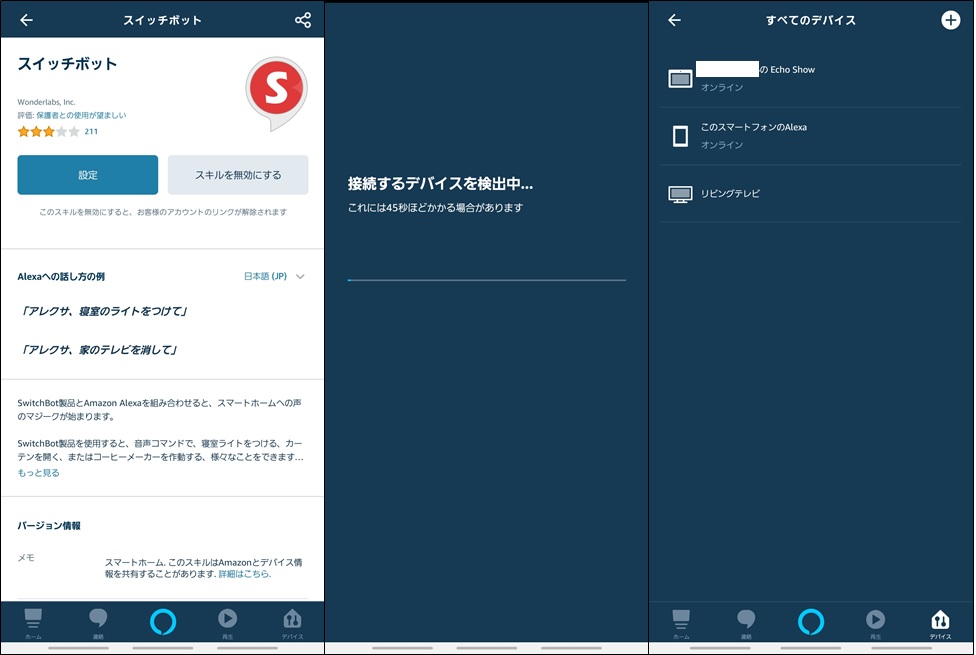Viewport: 976px width, 655px height.
Task: Open the 日本語 (JP) language dropdown
Action: [x=274, y=276]
